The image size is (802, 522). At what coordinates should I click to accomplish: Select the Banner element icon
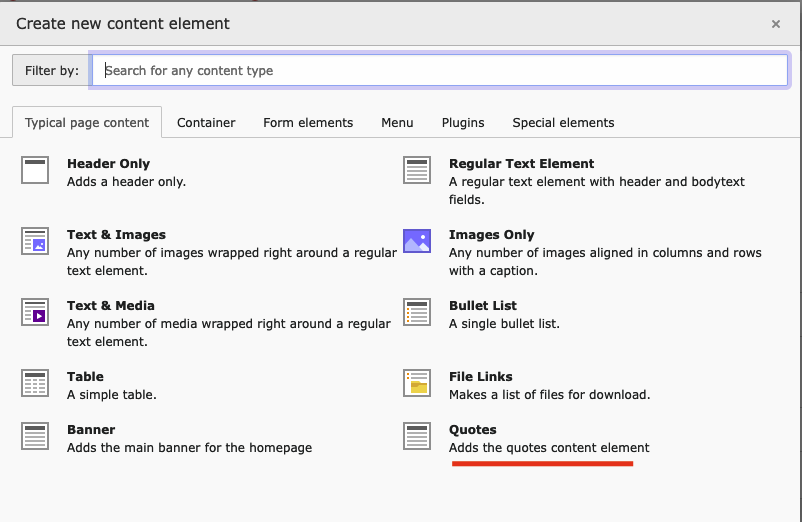pyautogui.click(x=35, y=436)
